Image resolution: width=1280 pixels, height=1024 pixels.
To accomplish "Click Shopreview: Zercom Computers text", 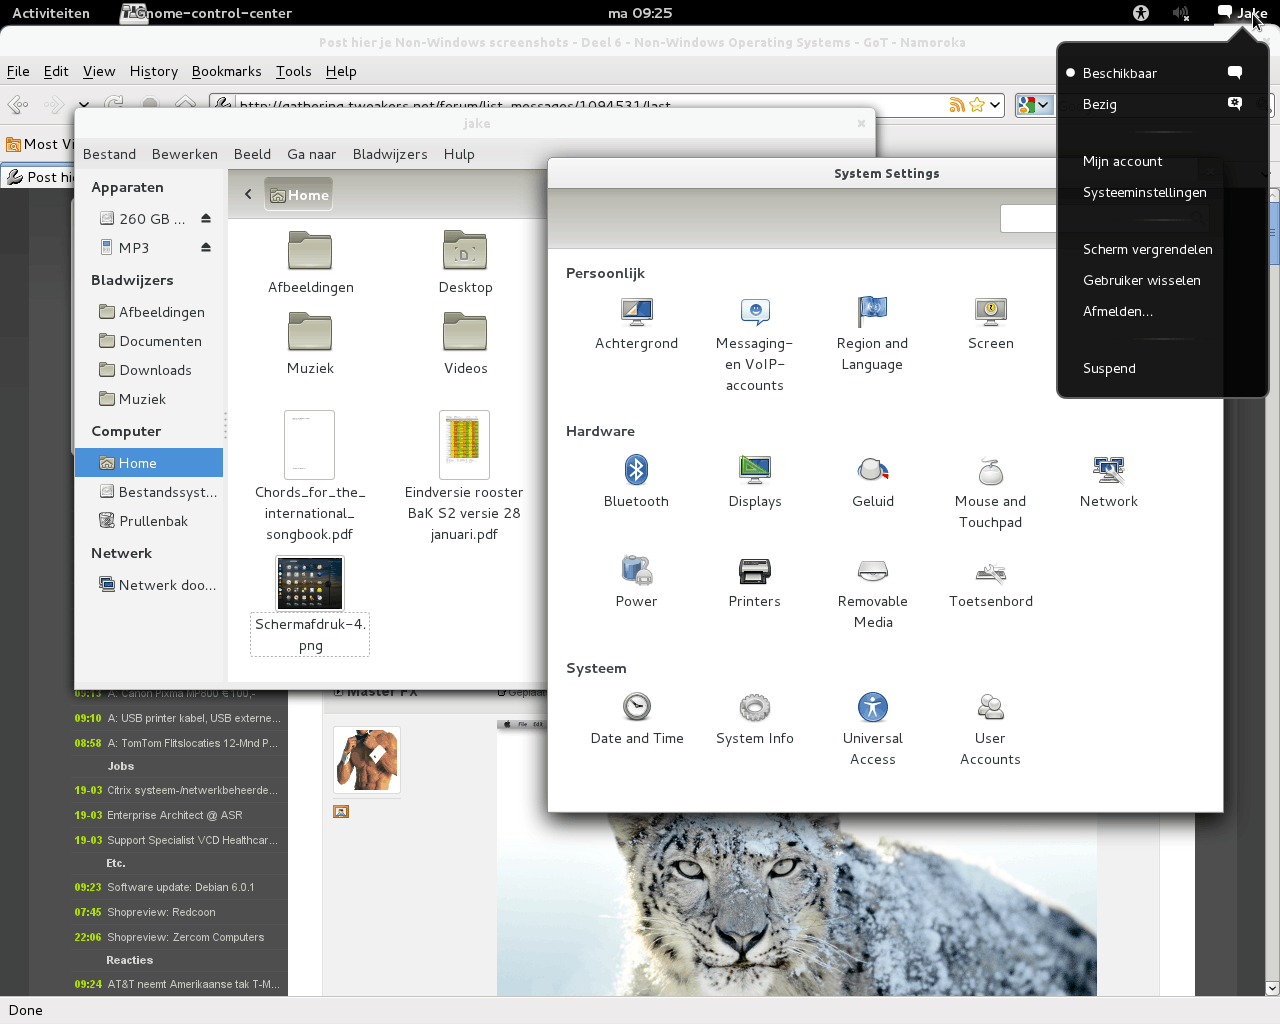I will click(186, 937).
